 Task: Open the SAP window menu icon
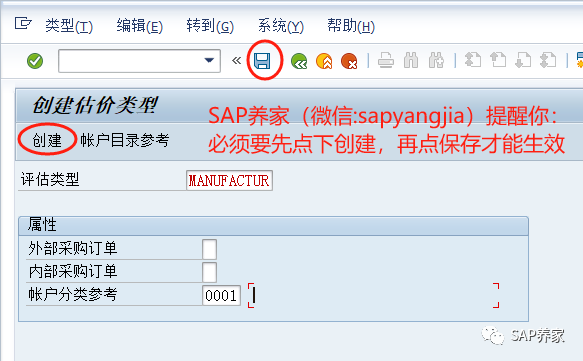click(23, 23)
